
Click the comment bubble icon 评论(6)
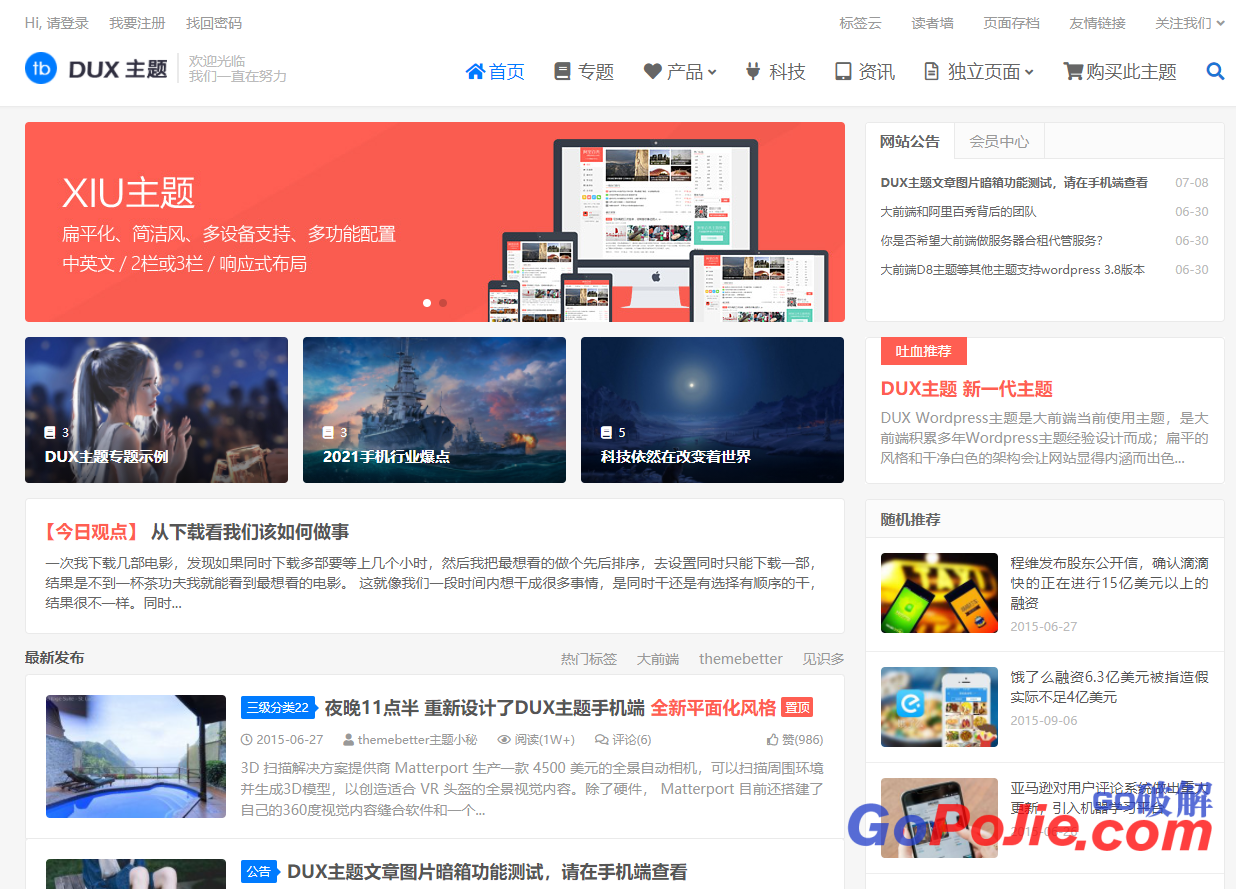point(601,740)
